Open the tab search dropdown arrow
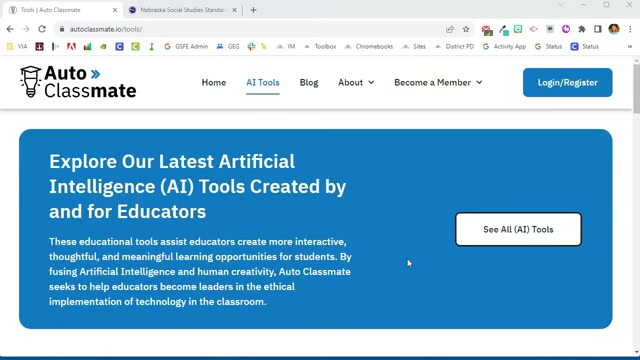Screen dimensions: 640x360 click(560, 4)
